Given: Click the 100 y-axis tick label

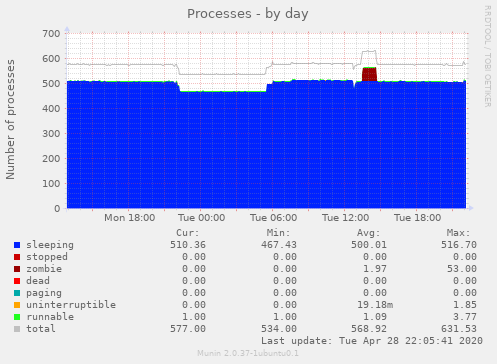Looking at the screenshot, I should 51,184.
